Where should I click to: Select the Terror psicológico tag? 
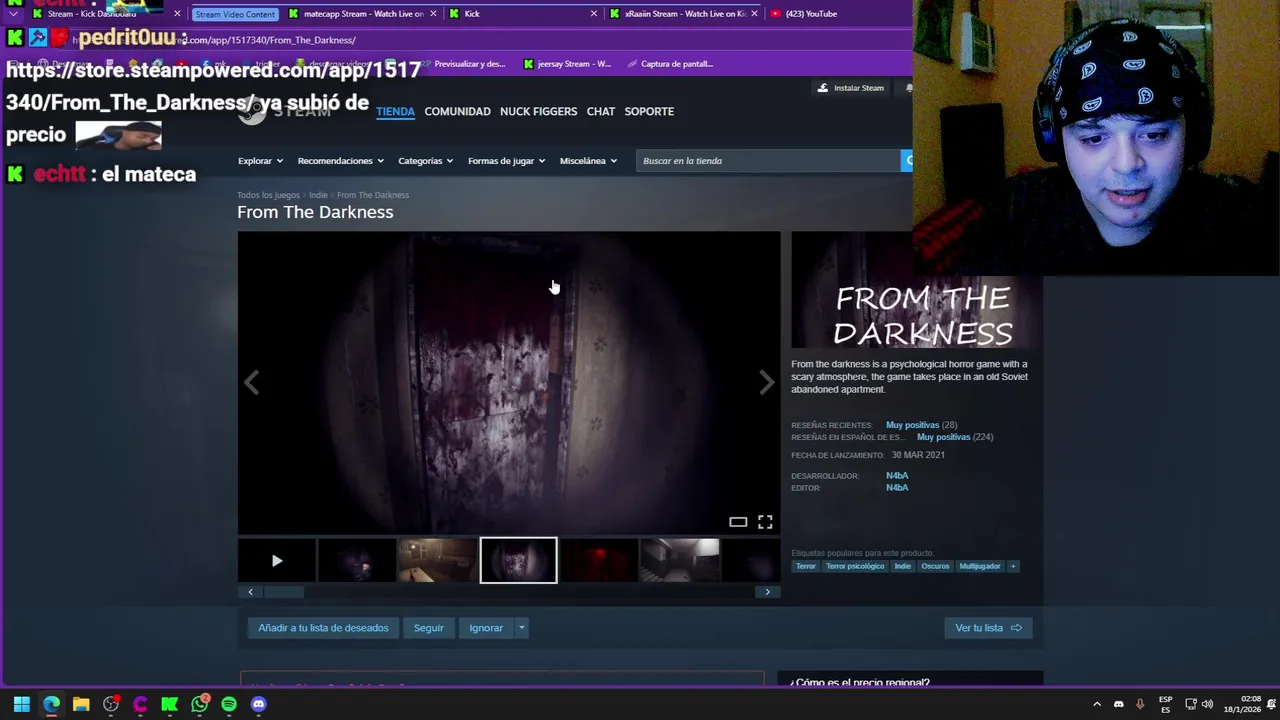[855, 566]
